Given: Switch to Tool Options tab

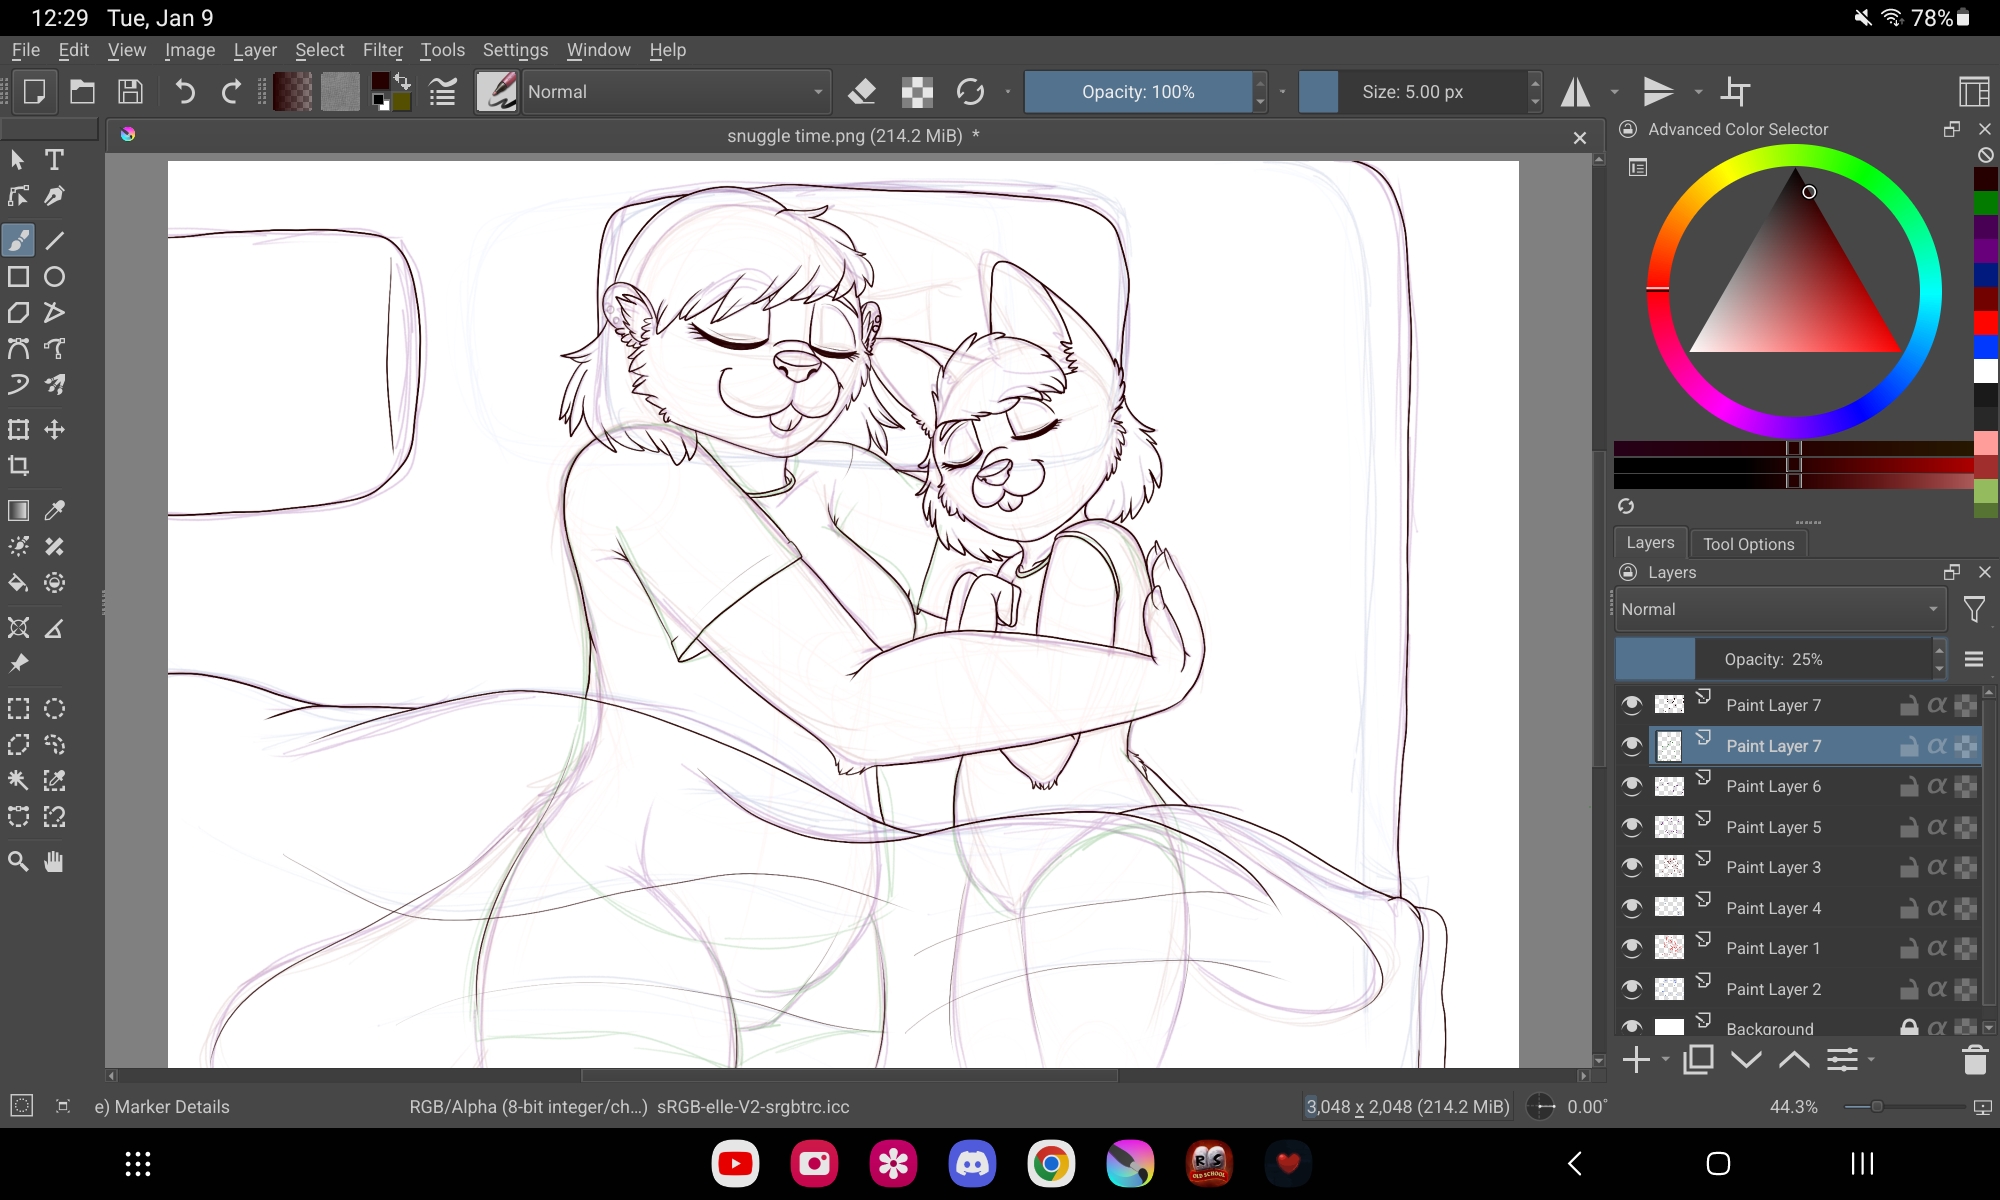Looking at the screenshot, I should point(1748,544).
